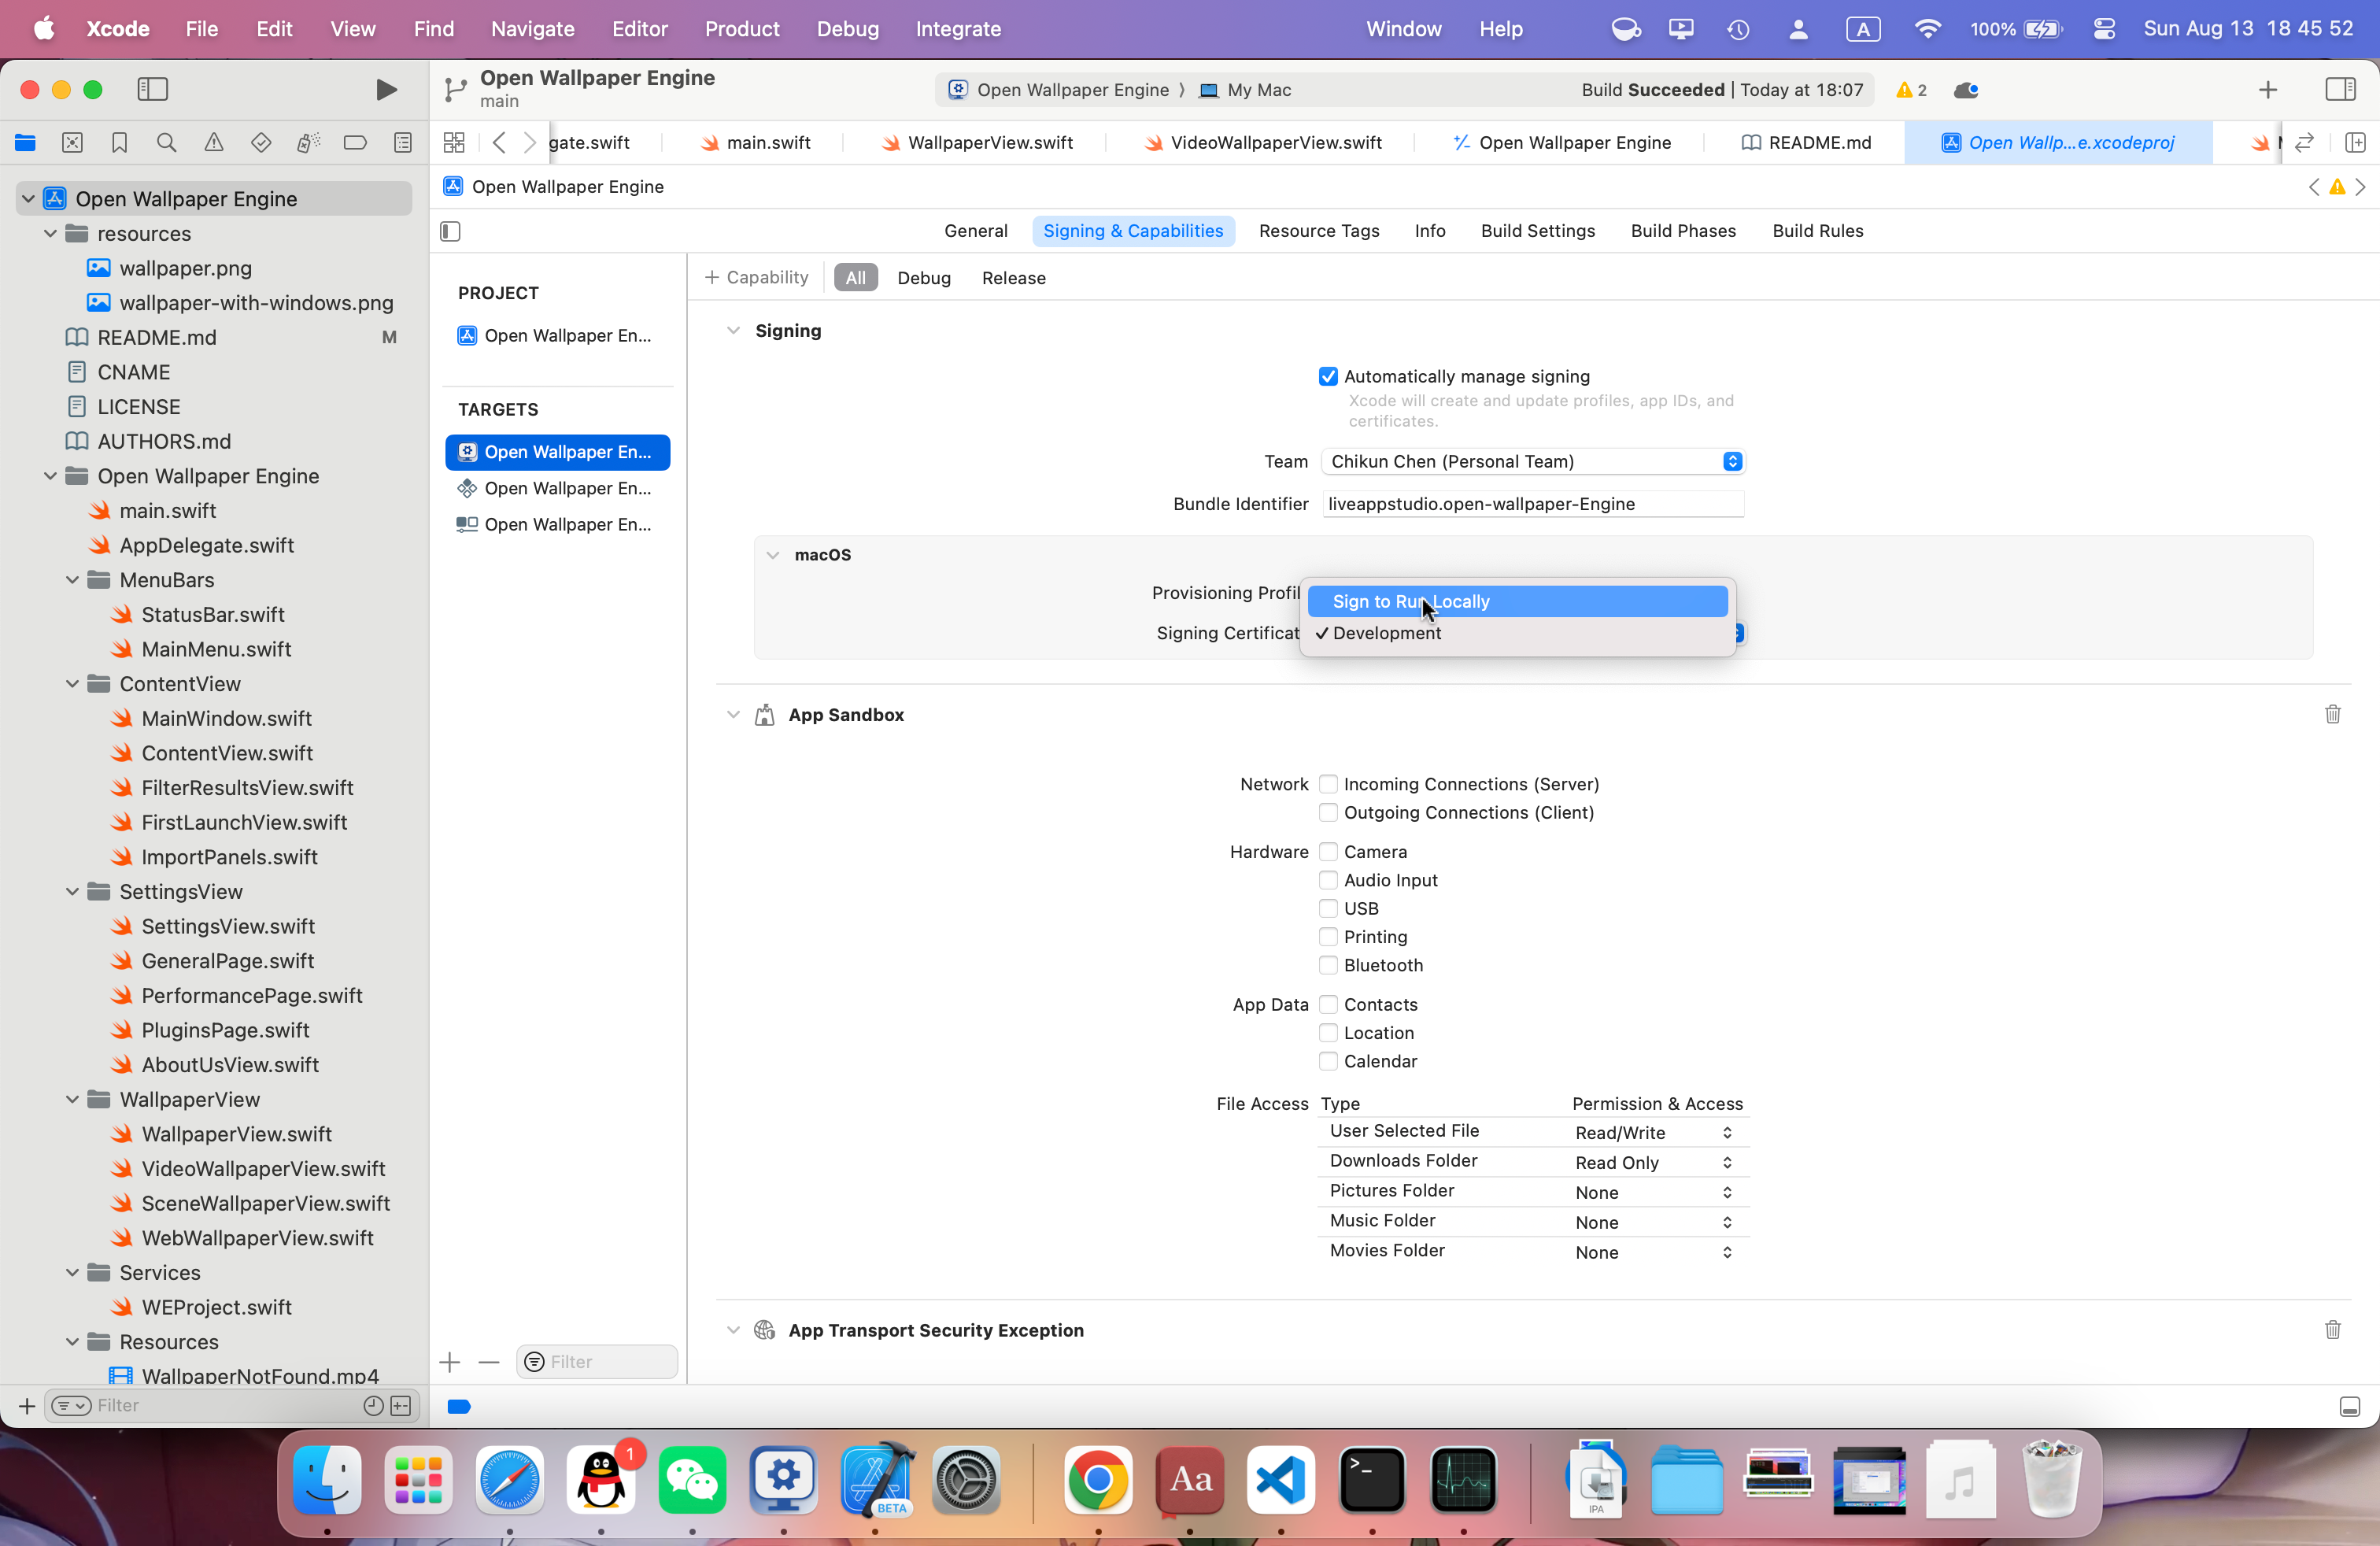Uncheck Automatically manage signing

(1328, 377)
